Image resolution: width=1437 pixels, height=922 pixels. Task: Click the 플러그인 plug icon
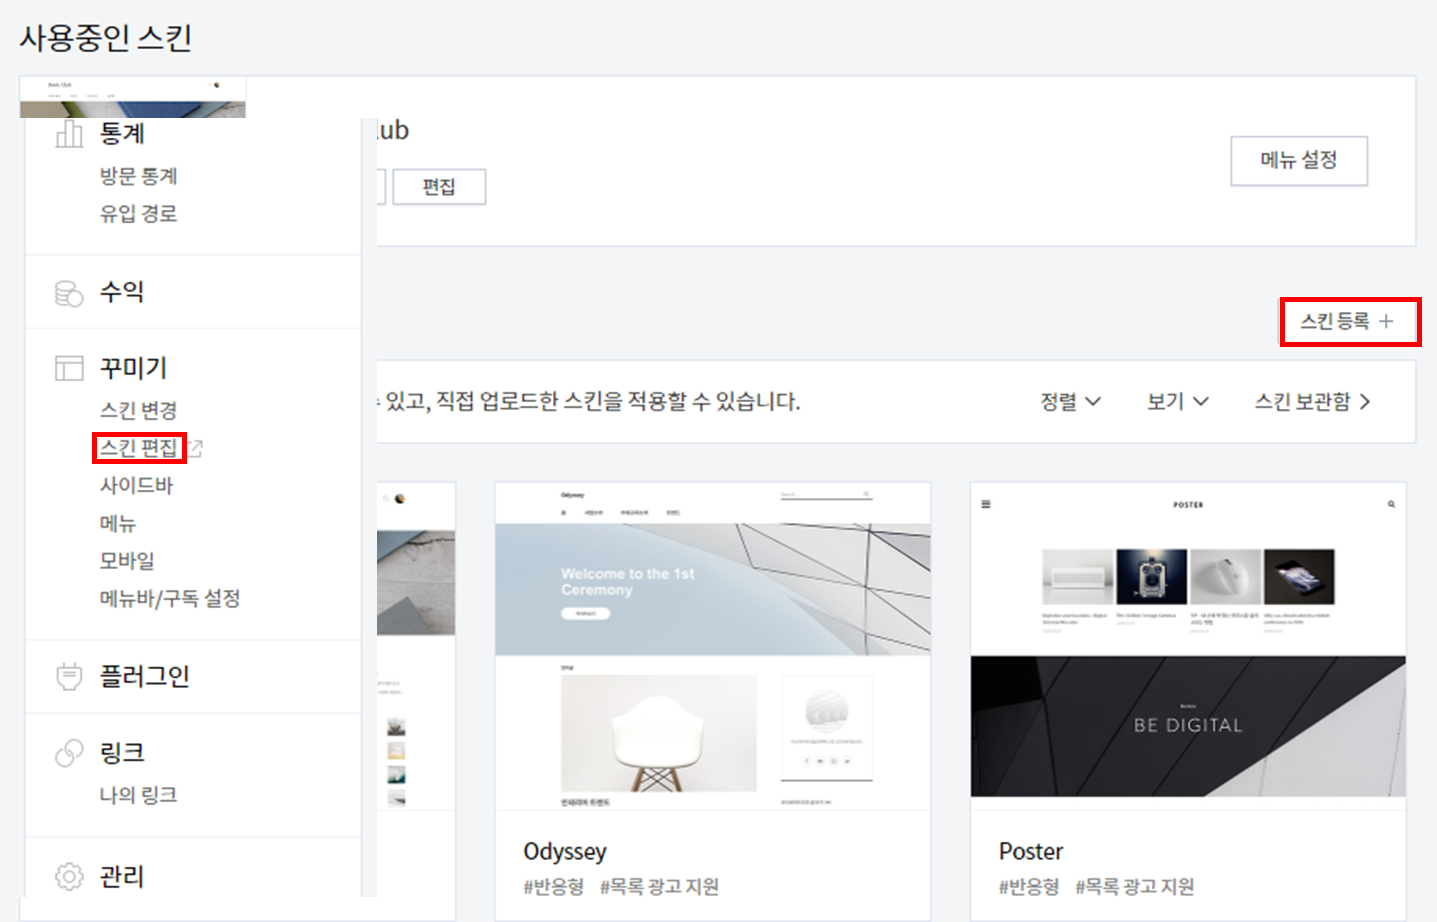click(x=69, y=677)
